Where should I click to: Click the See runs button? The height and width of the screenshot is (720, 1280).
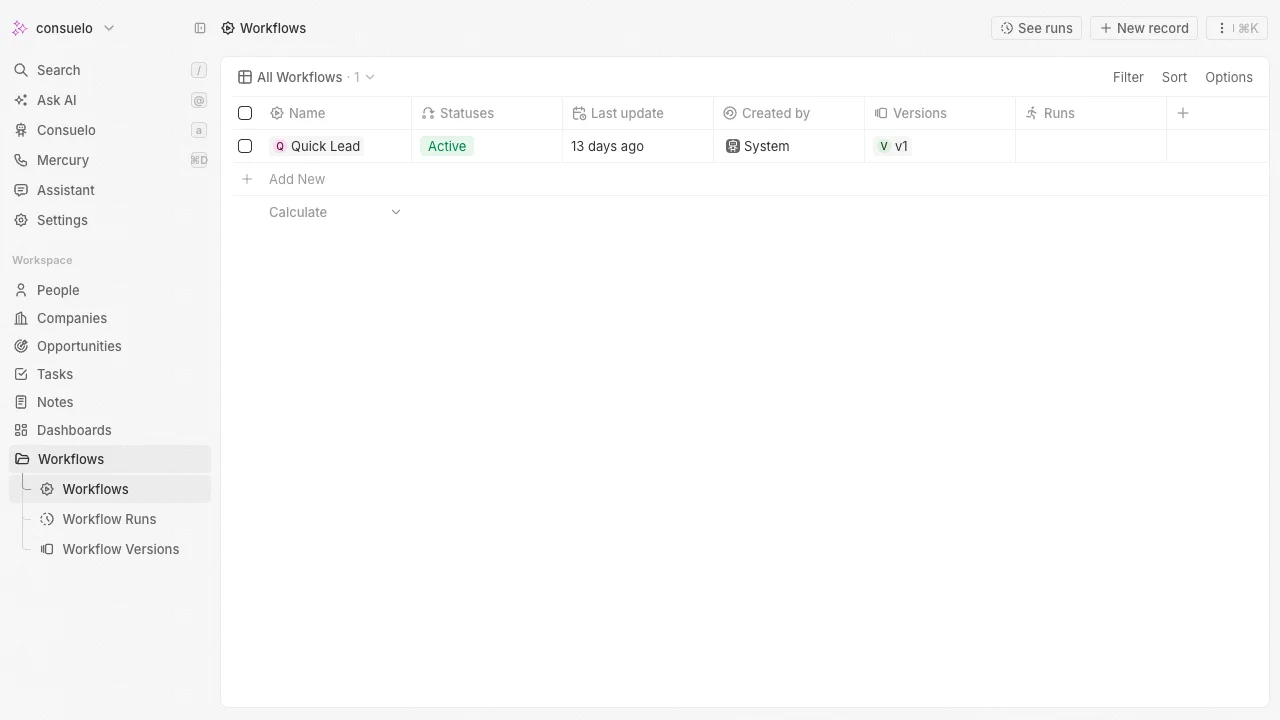1036,28
